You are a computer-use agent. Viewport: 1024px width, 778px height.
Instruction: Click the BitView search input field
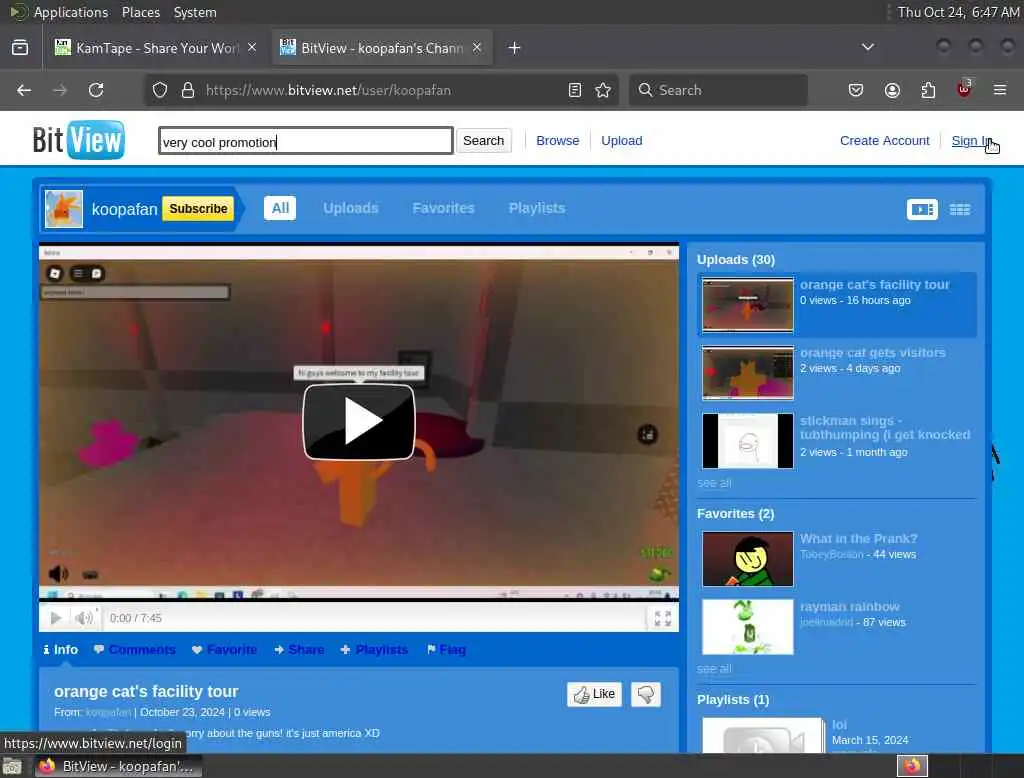[306, 140]
